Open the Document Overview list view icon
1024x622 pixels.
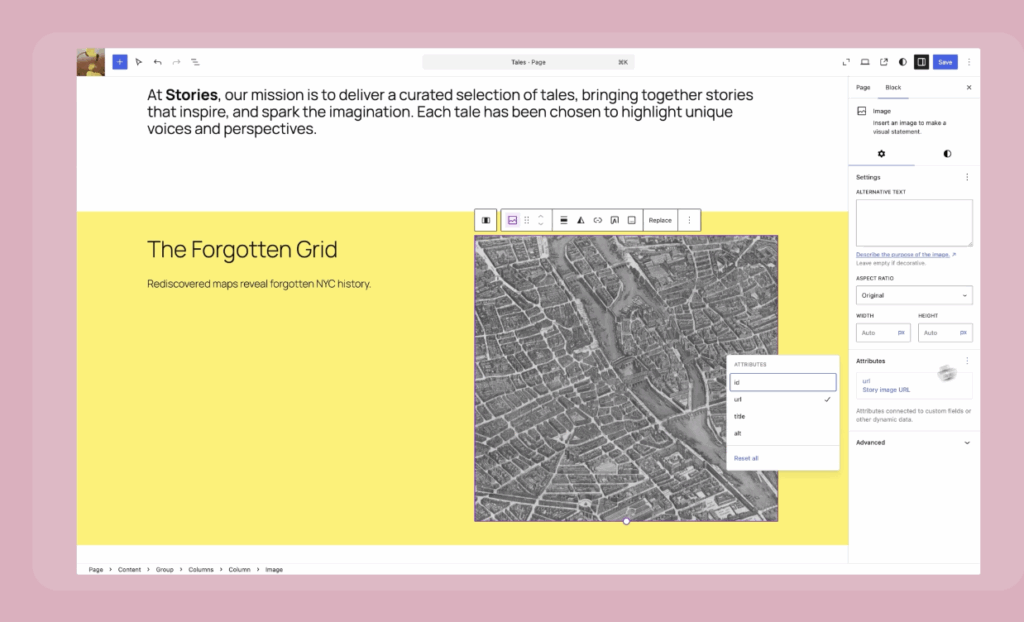coord(195,62)
